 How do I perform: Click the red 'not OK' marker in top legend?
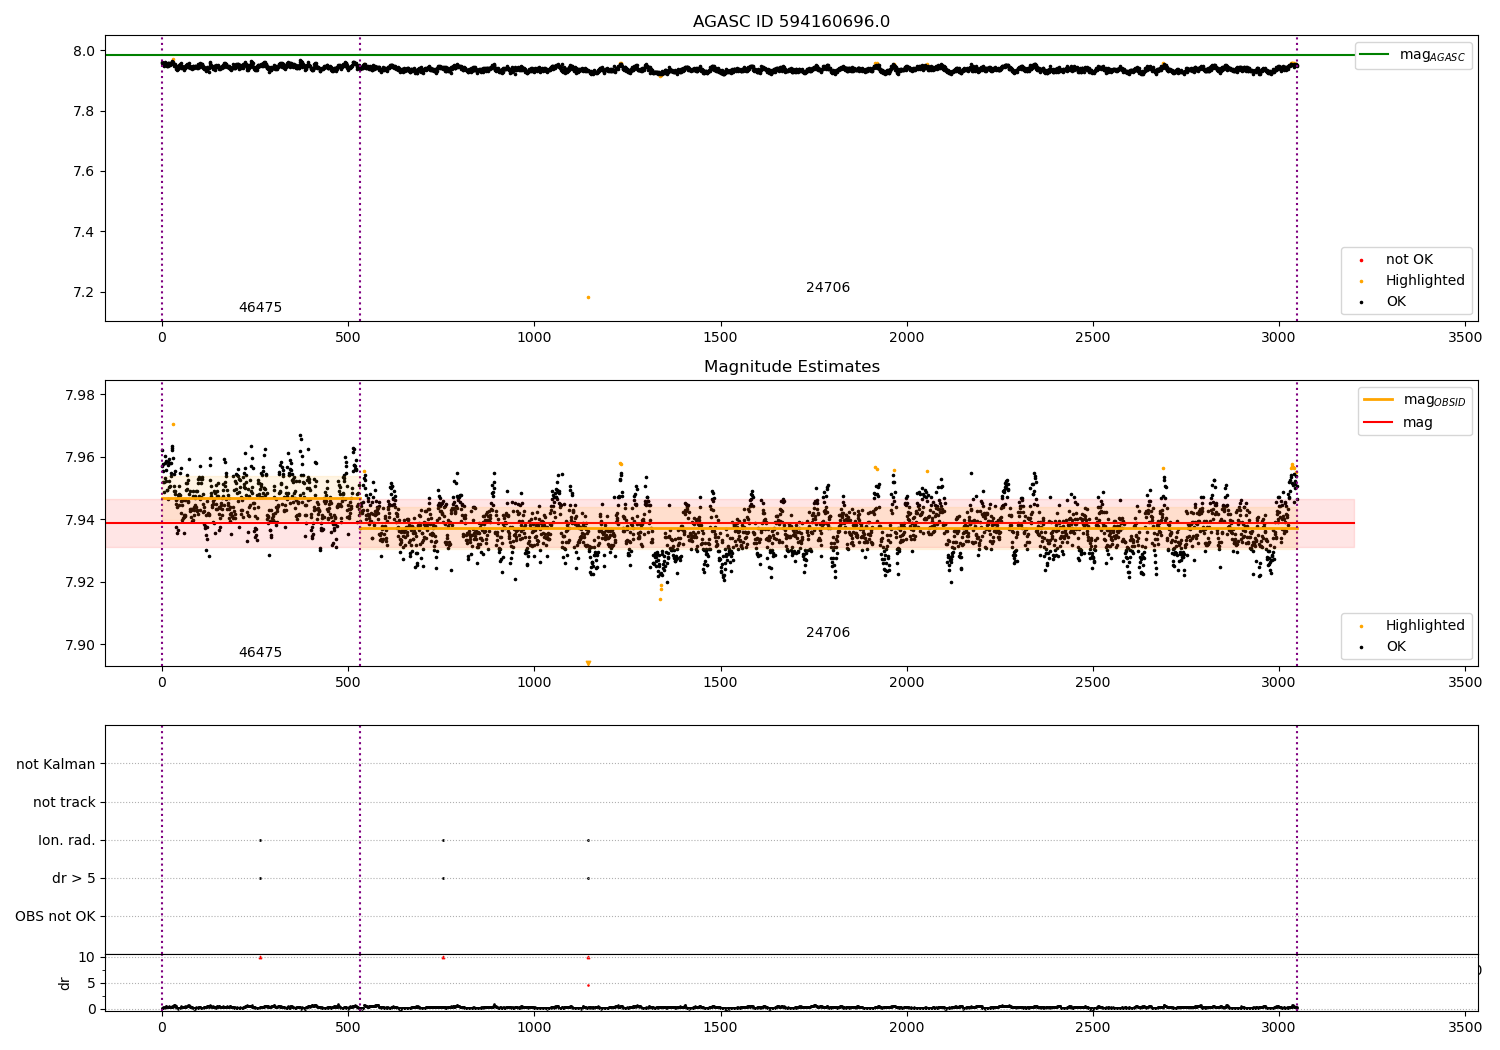[x=1361, y=261]
